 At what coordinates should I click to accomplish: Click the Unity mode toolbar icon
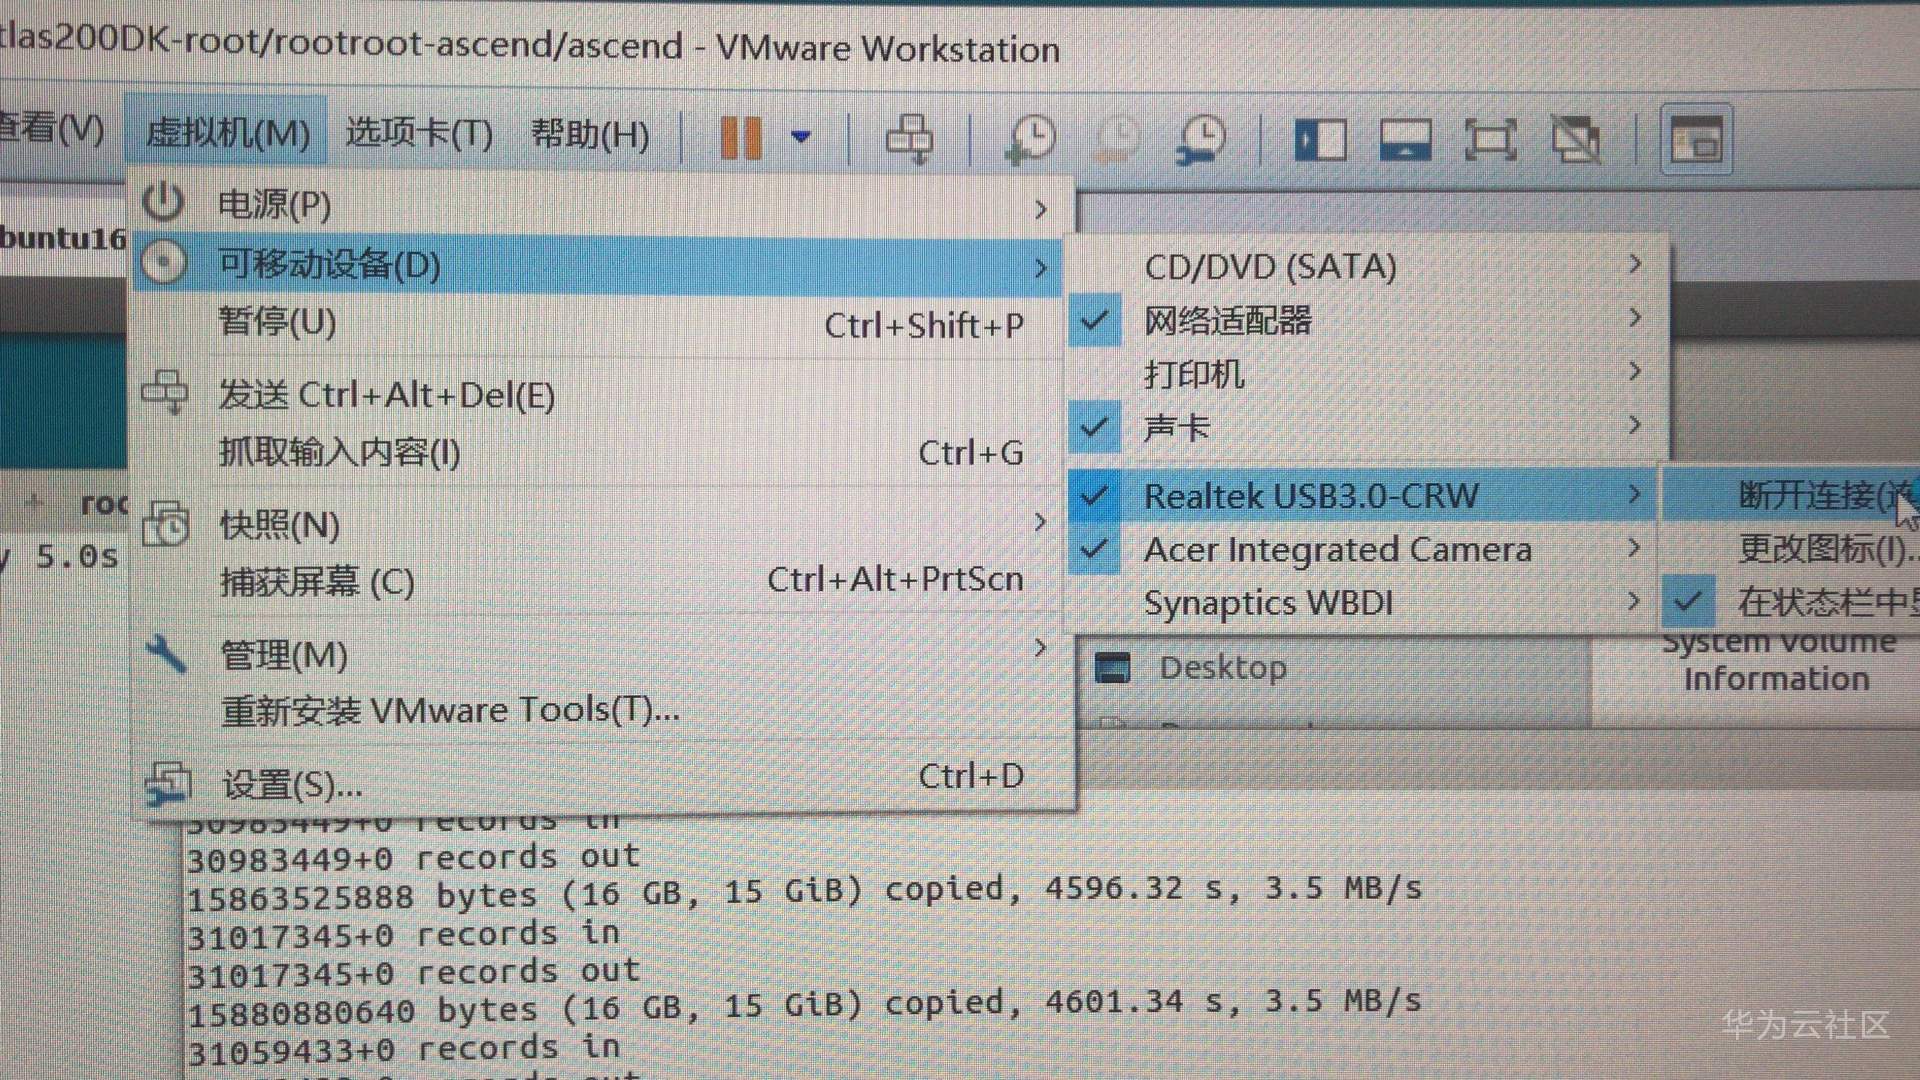(1575, 139)
